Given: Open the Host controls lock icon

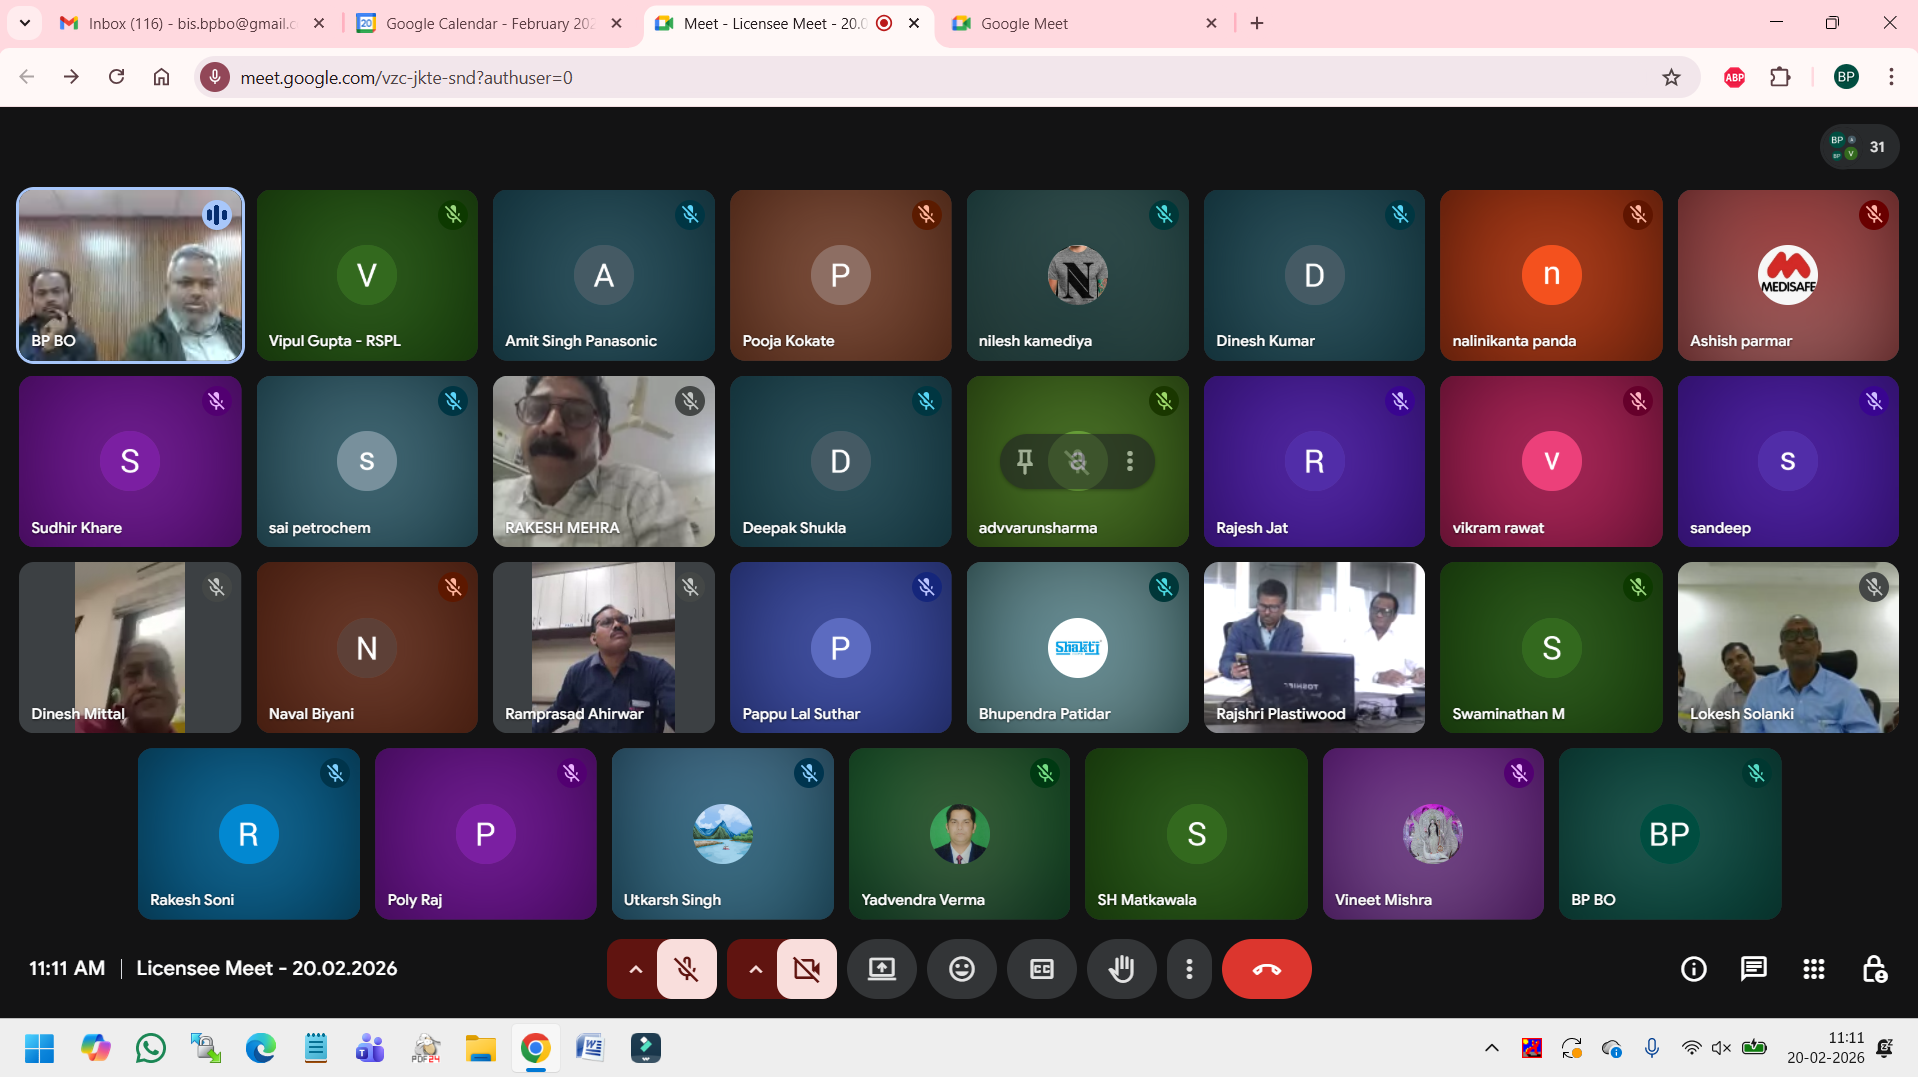Looking at the screenshot, I should click(1874, 968).
